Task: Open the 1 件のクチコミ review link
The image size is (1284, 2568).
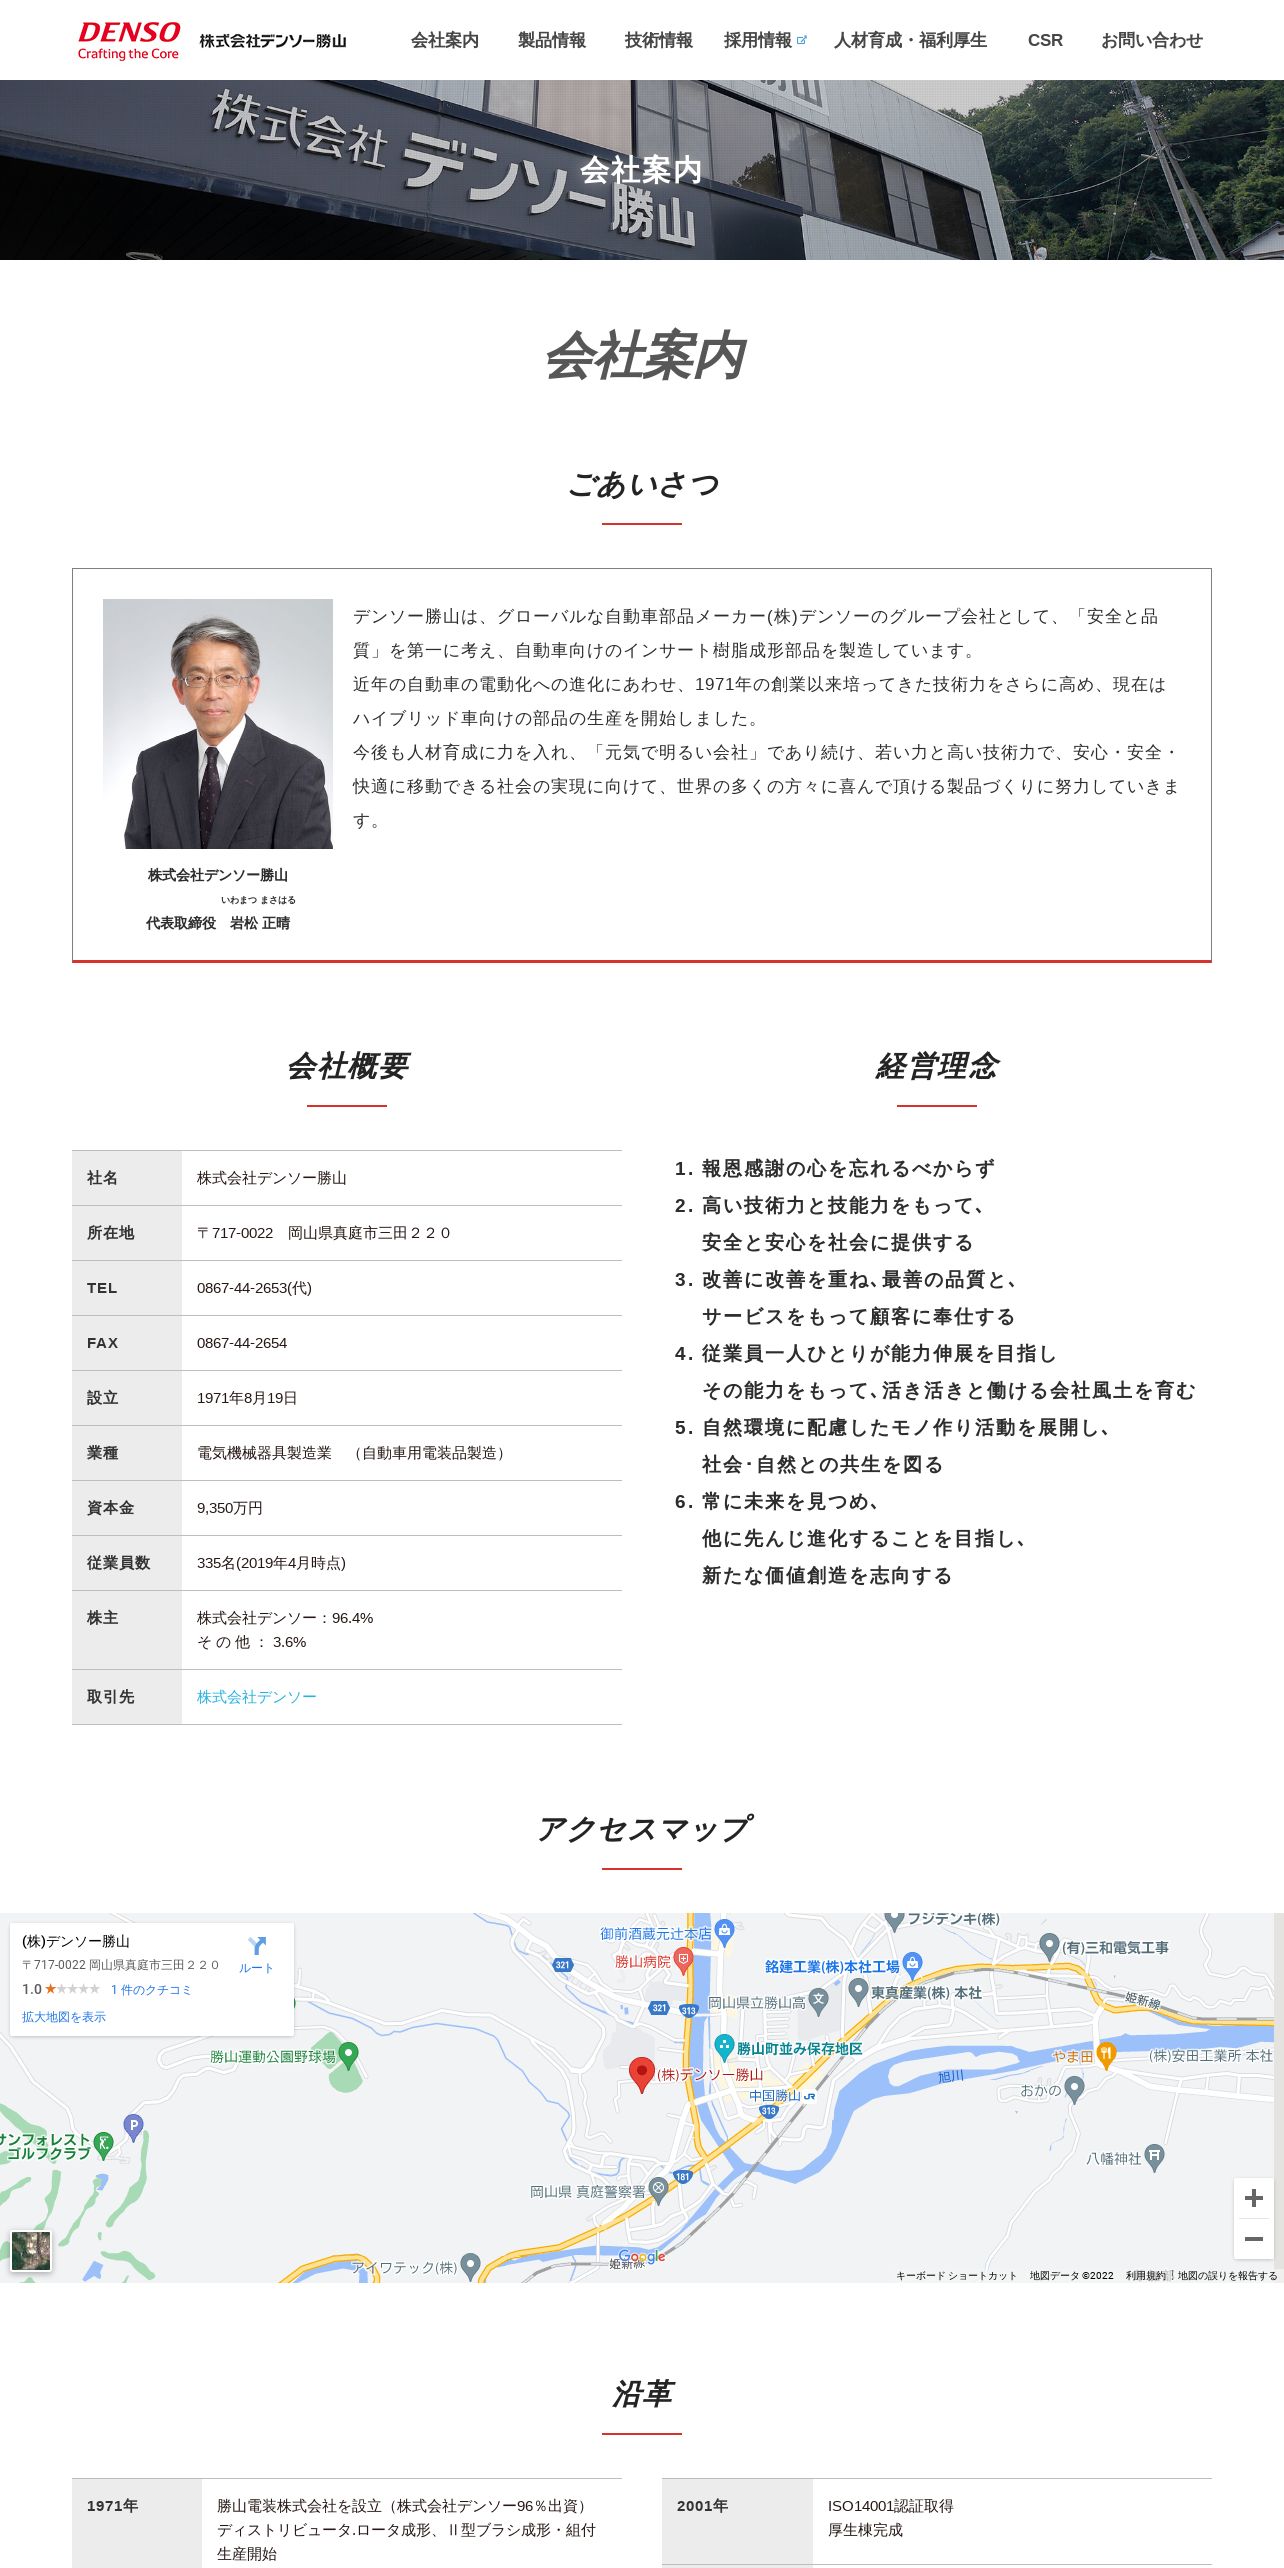Action: click(151, 1989)
